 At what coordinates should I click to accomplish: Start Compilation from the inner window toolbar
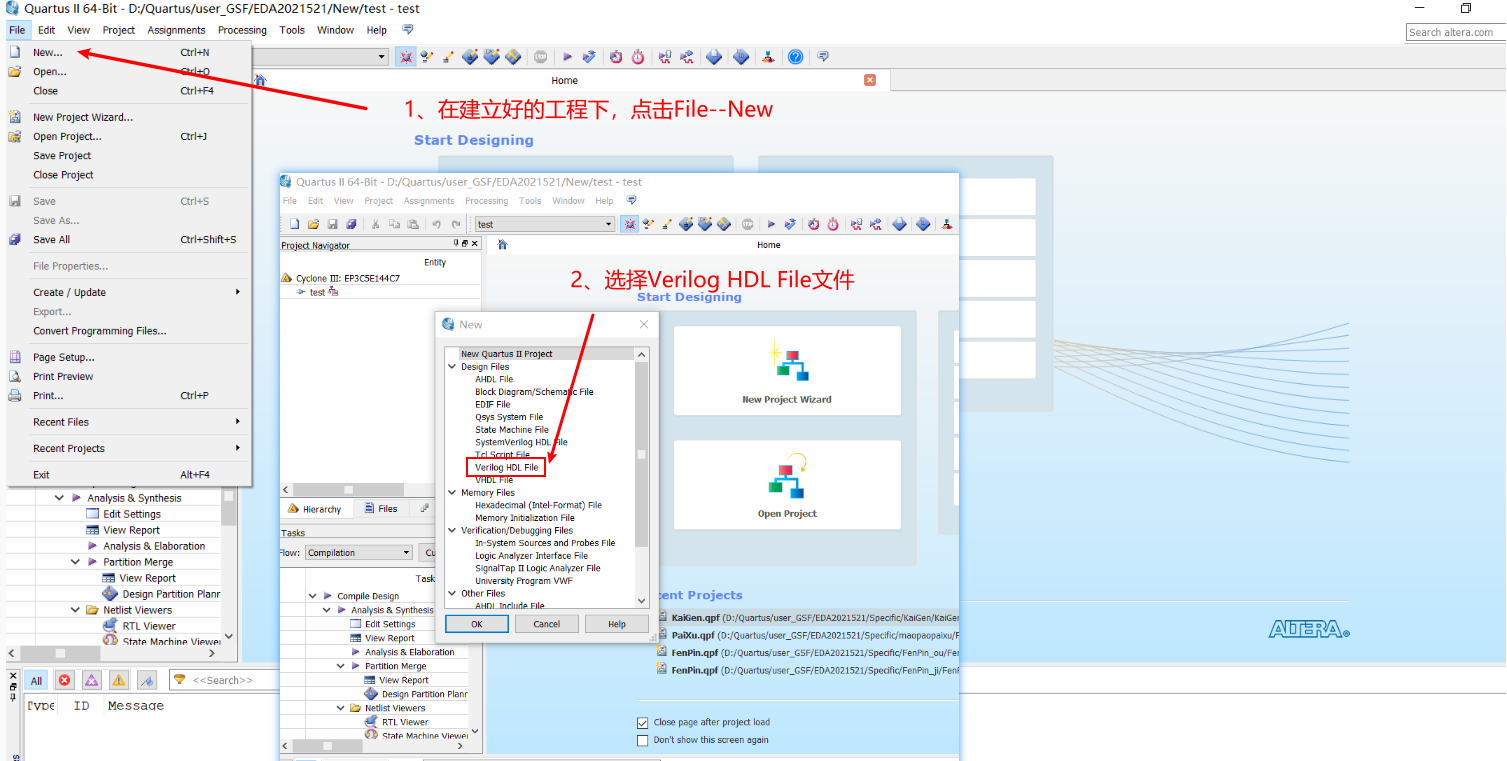(x=771, y=224)
